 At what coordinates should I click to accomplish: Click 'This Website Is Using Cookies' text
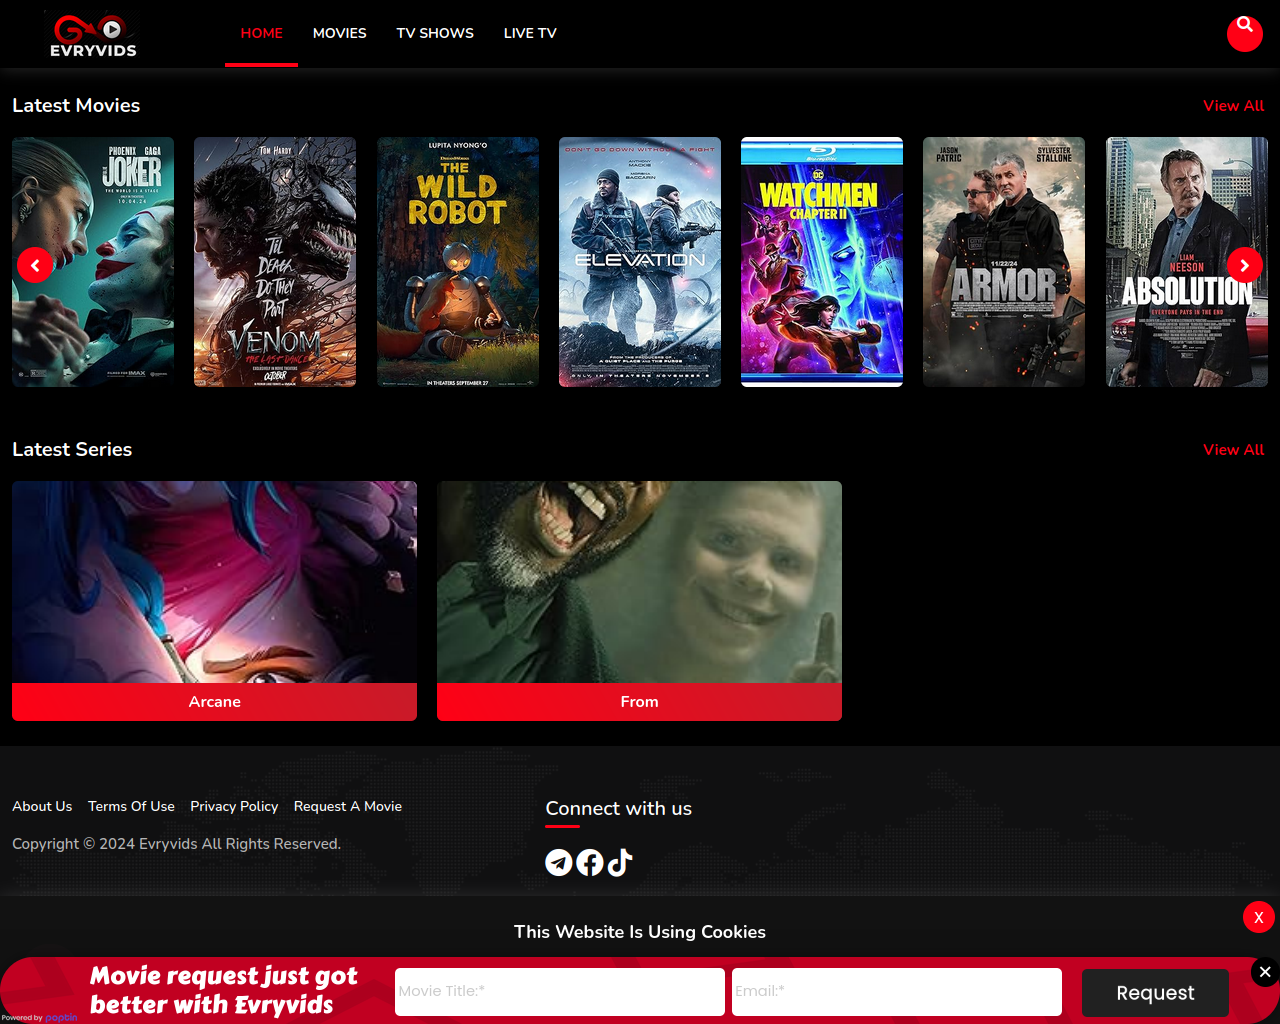pyautogui.click(x=640, y=932)
